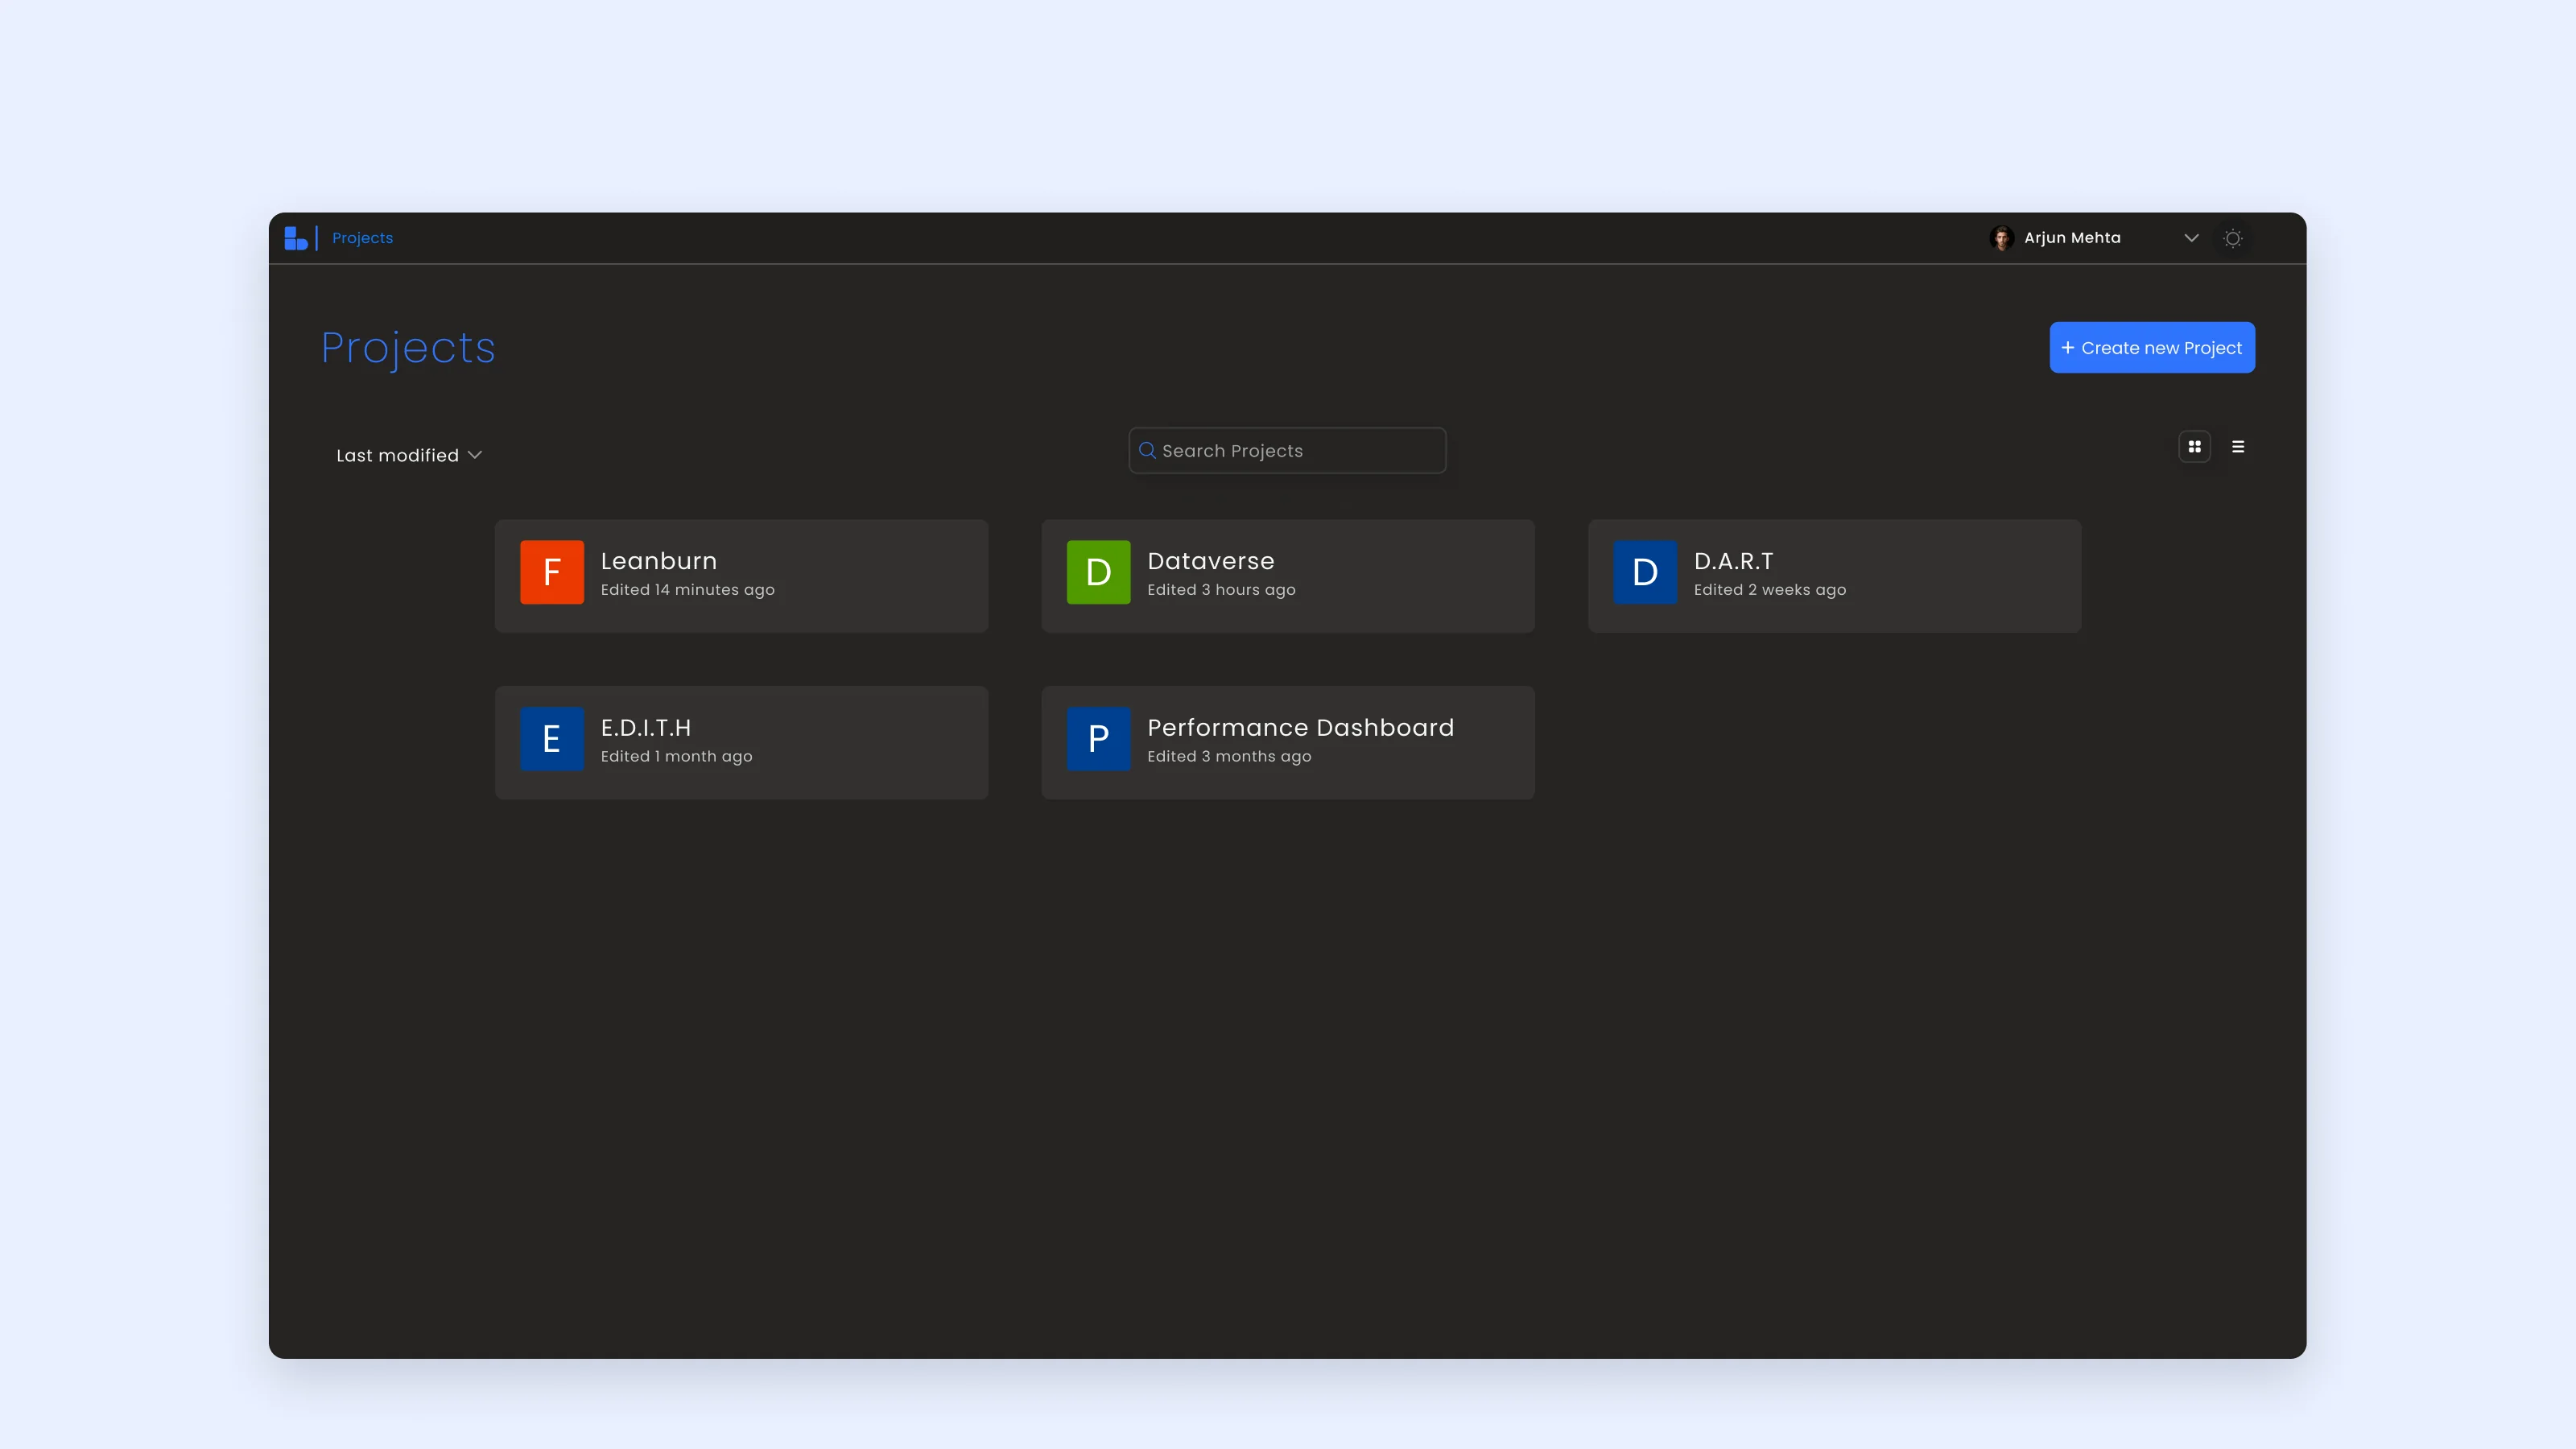Click the 'Edited 3 months ago' text
The height and width of the screenshot is (1449, 2576).
[x=1229, y=756]
